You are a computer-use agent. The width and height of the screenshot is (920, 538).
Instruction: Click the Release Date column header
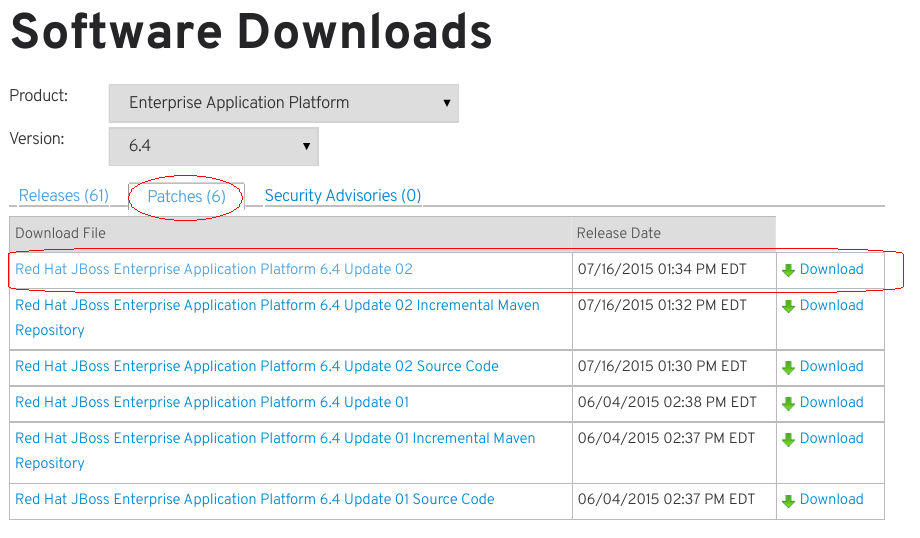tap(674, 233)
